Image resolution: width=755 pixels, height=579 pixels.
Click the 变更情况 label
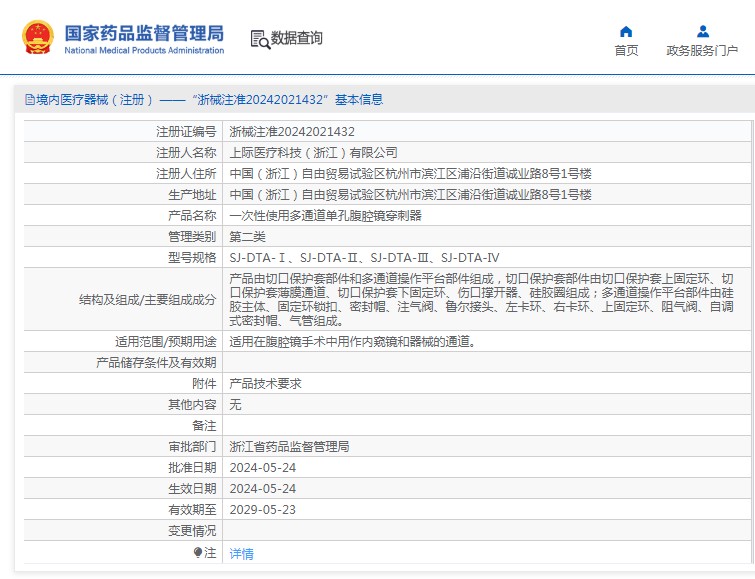pyautogui.click(x=192, y=531)
